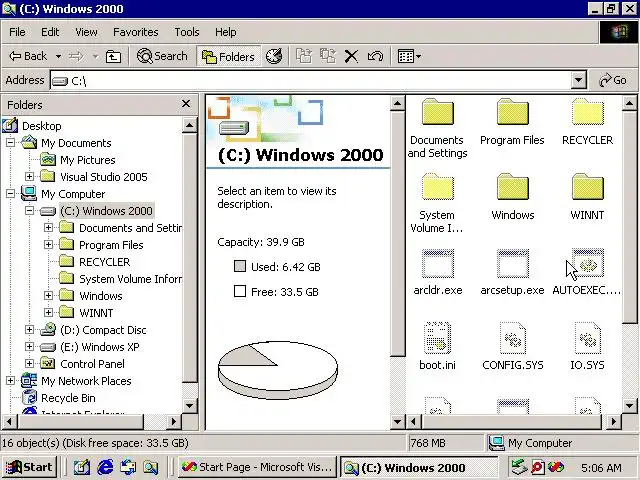The image size is (640, 480).
Task: Open the Address bar dropdown arrow
Action: (578, 80)
